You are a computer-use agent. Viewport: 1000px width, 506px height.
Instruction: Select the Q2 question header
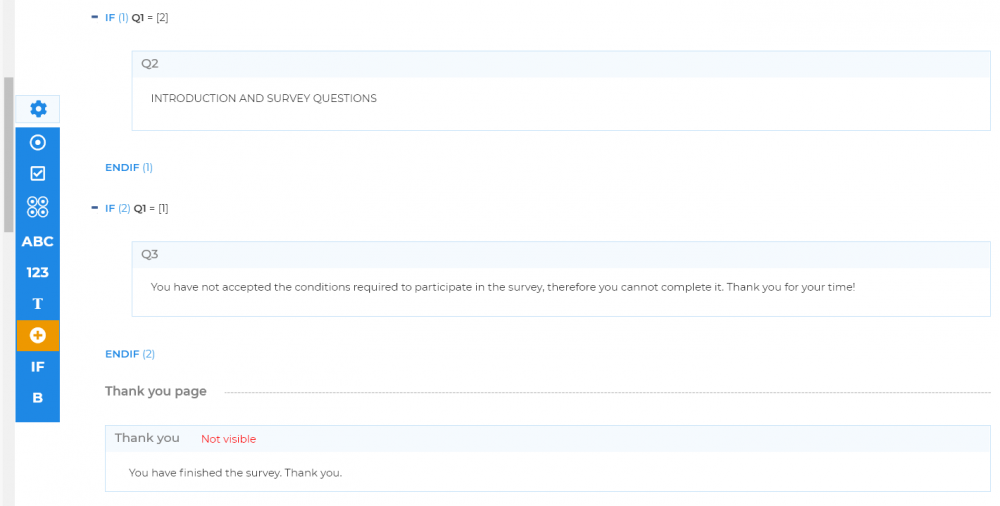tap(561, 64)
